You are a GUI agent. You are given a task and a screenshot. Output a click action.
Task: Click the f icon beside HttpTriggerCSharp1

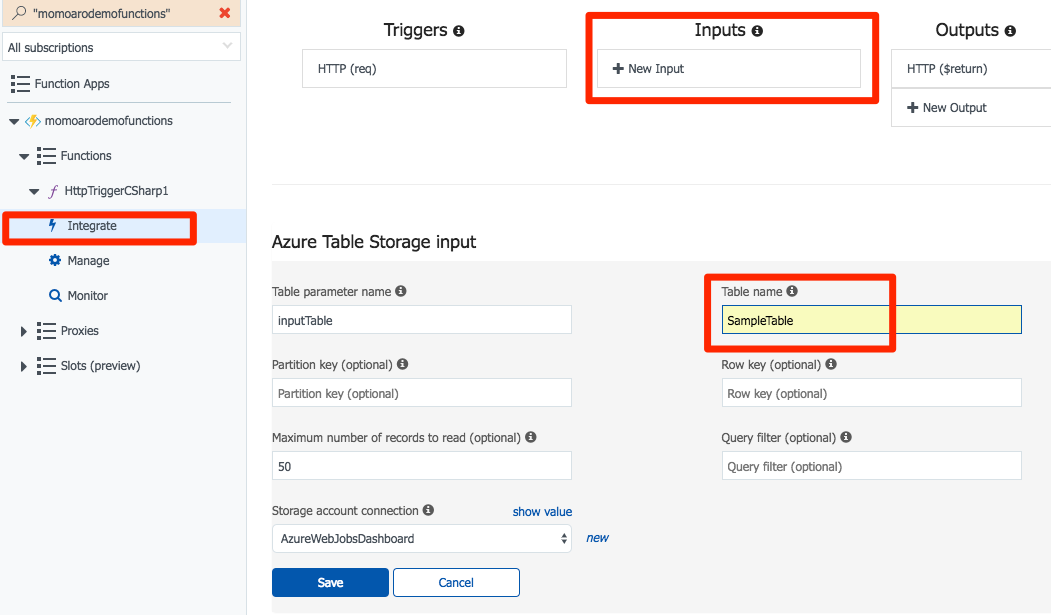52,190
